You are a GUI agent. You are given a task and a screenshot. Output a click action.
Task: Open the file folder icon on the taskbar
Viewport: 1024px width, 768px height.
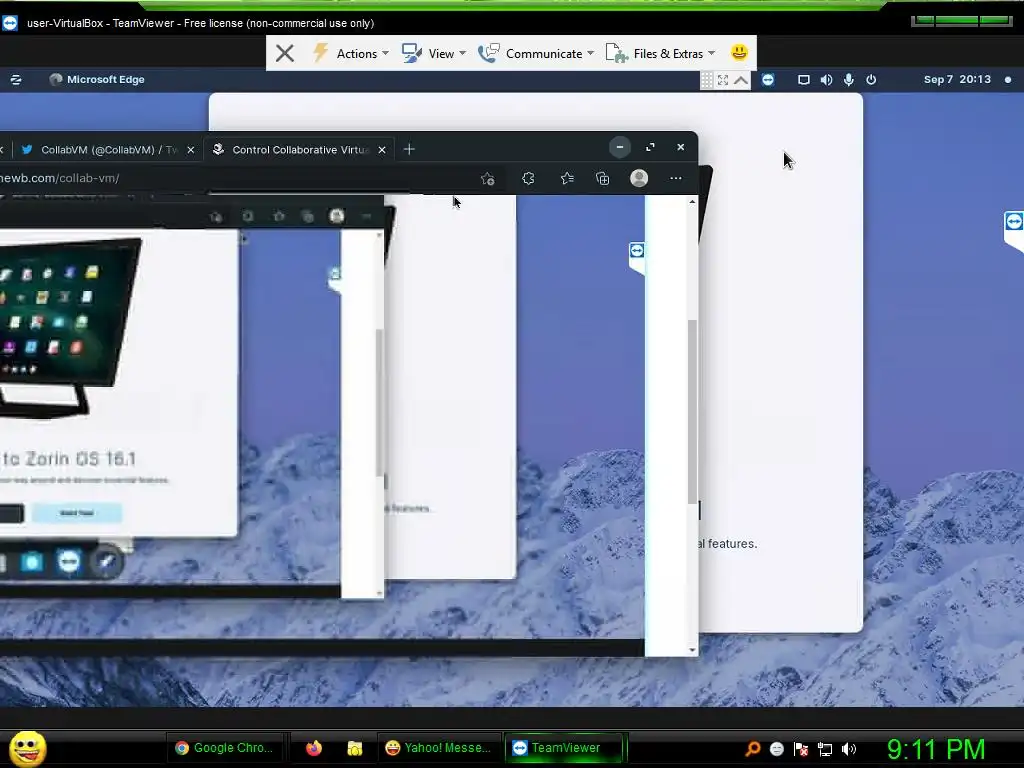[355, 748]
